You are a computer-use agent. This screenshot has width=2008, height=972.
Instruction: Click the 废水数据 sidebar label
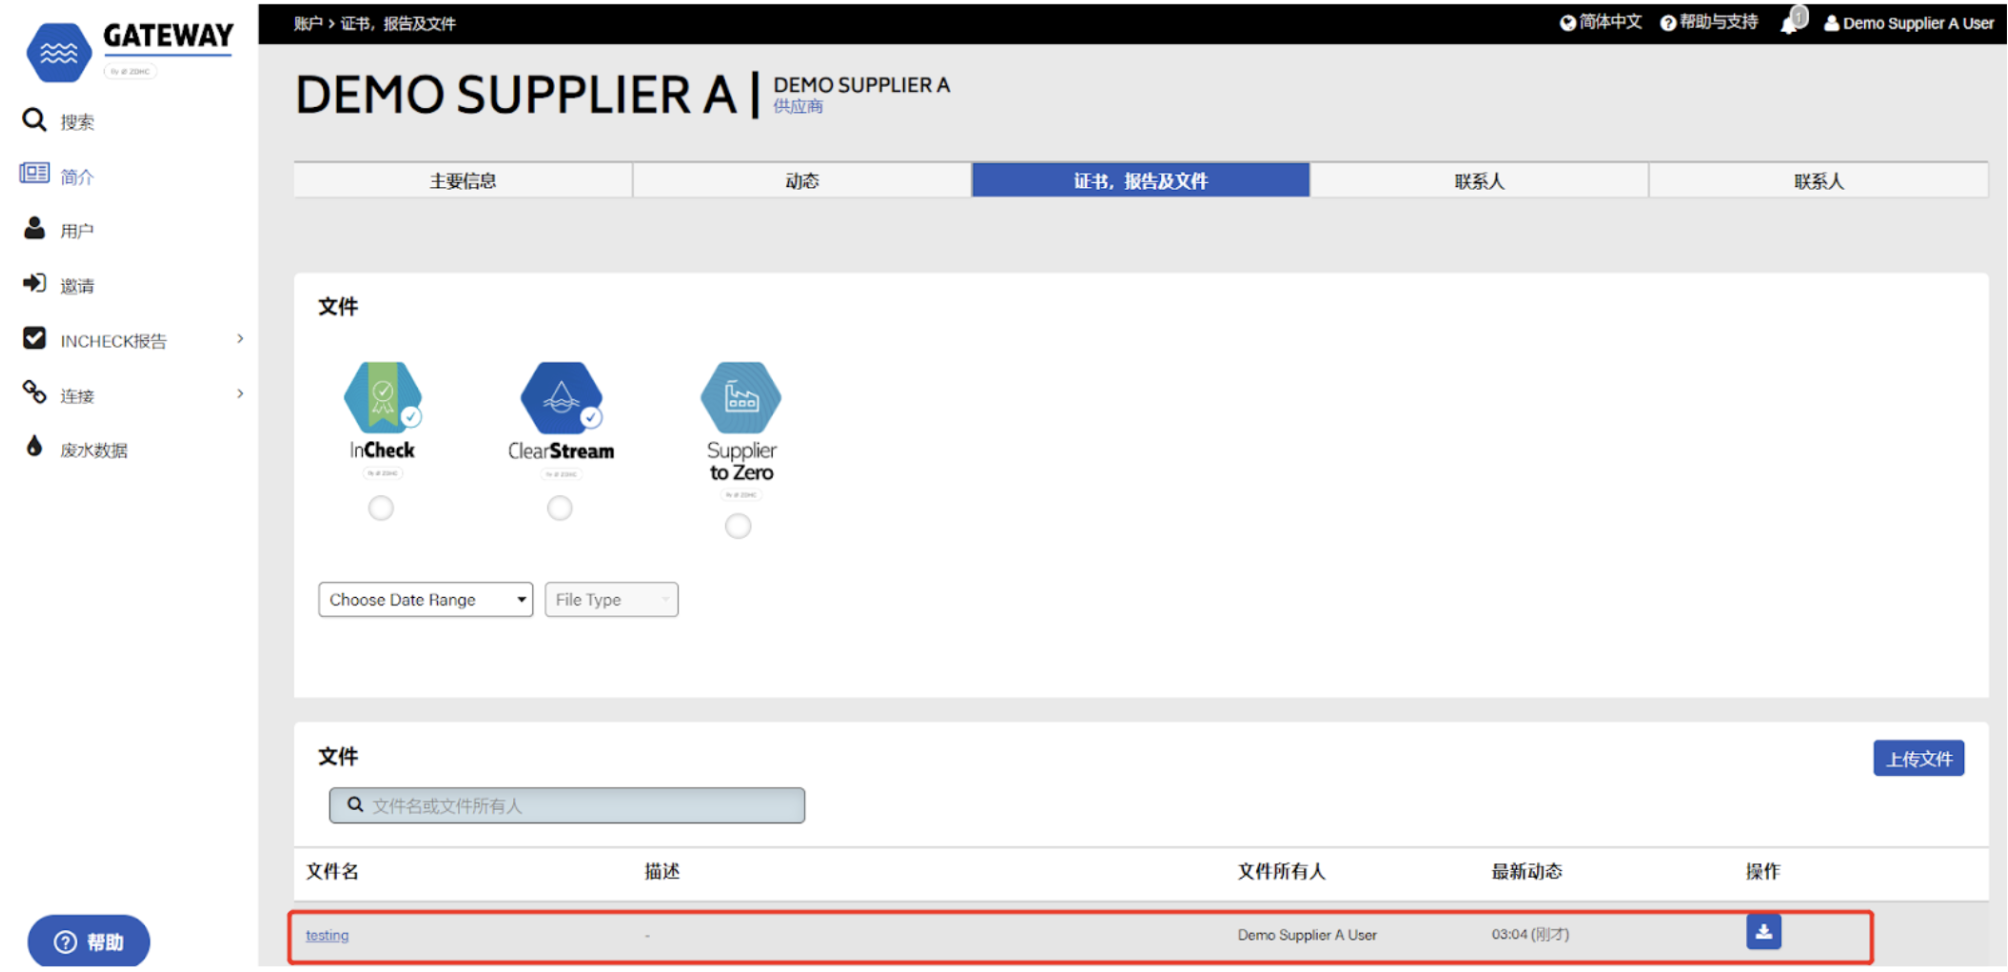(x=94, y=450)
